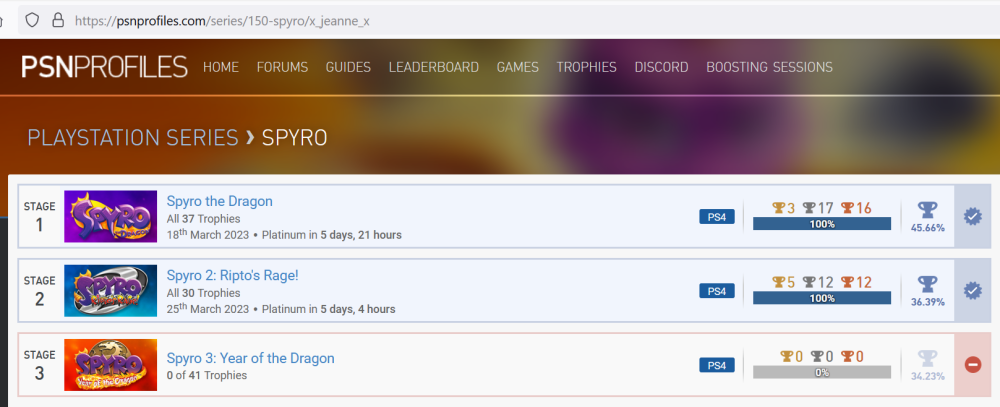Image resolution: width=1000 pixels, height=407 pixels.
Task: Click the browser shield tracking protection icon
Action: point(33,19)
